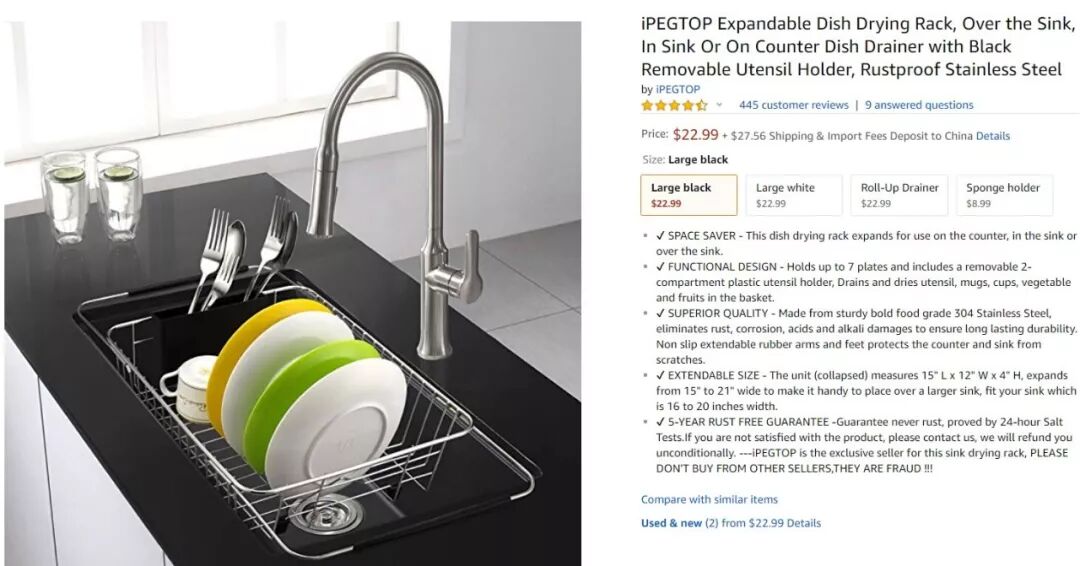The height and width of the screenshot is (566, 1080).
Task: Open the 445 customer reviews link
Action: pos(793,105)
